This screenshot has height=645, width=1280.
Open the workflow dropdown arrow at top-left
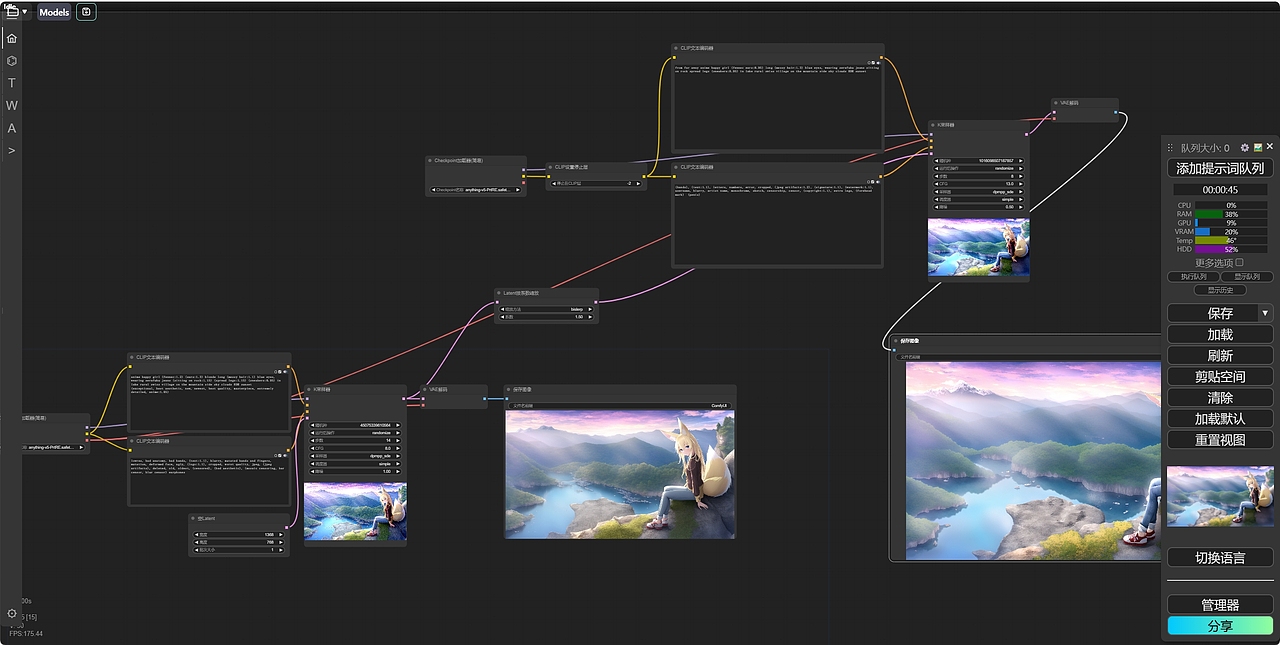point(24,12)
